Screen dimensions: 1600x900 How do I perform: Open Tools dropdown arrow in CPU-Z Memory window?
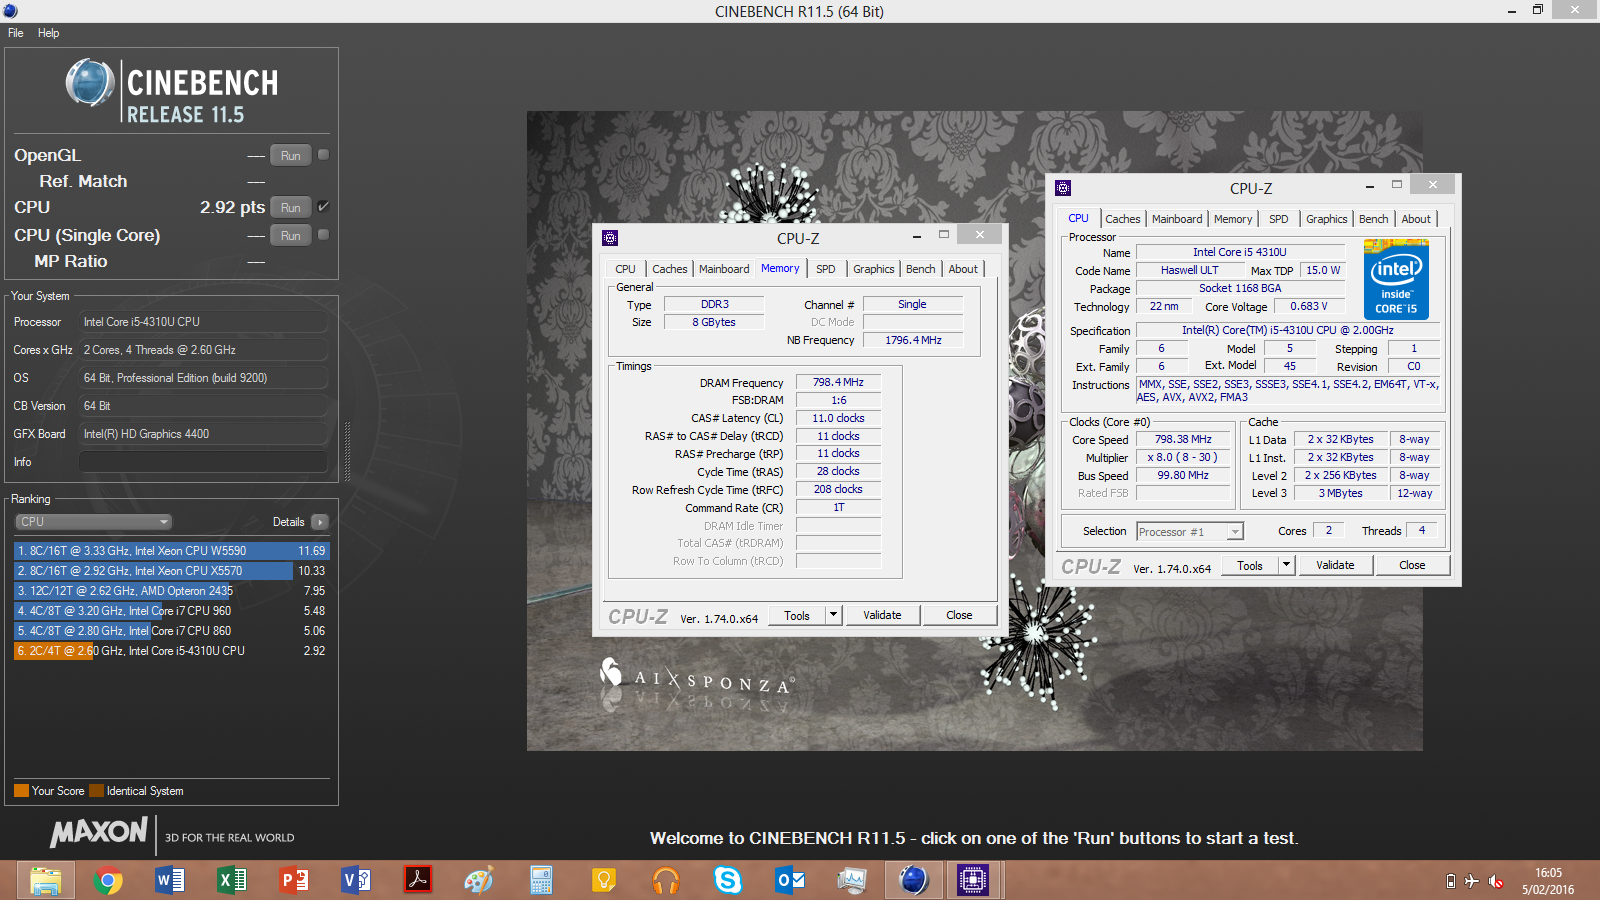[833, 615]
